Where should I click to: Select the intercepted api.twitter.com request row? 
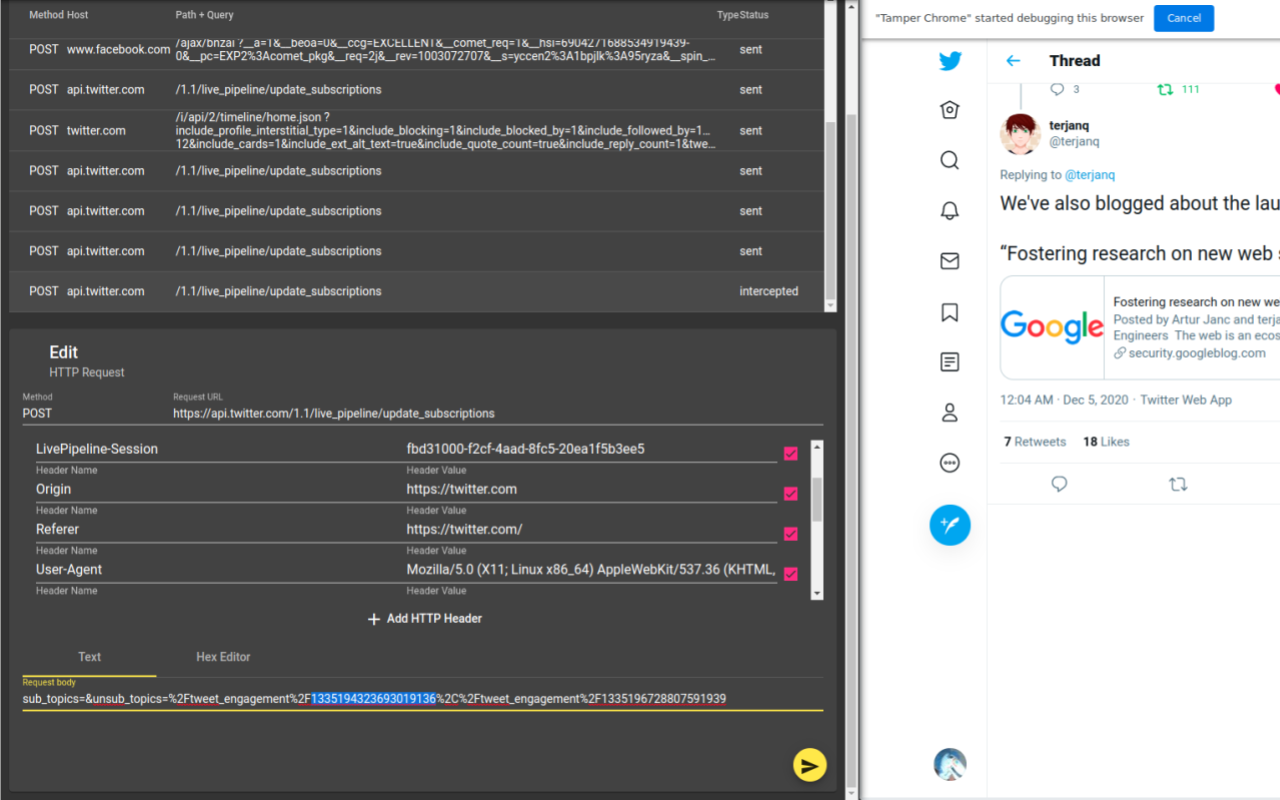(418, 291)
